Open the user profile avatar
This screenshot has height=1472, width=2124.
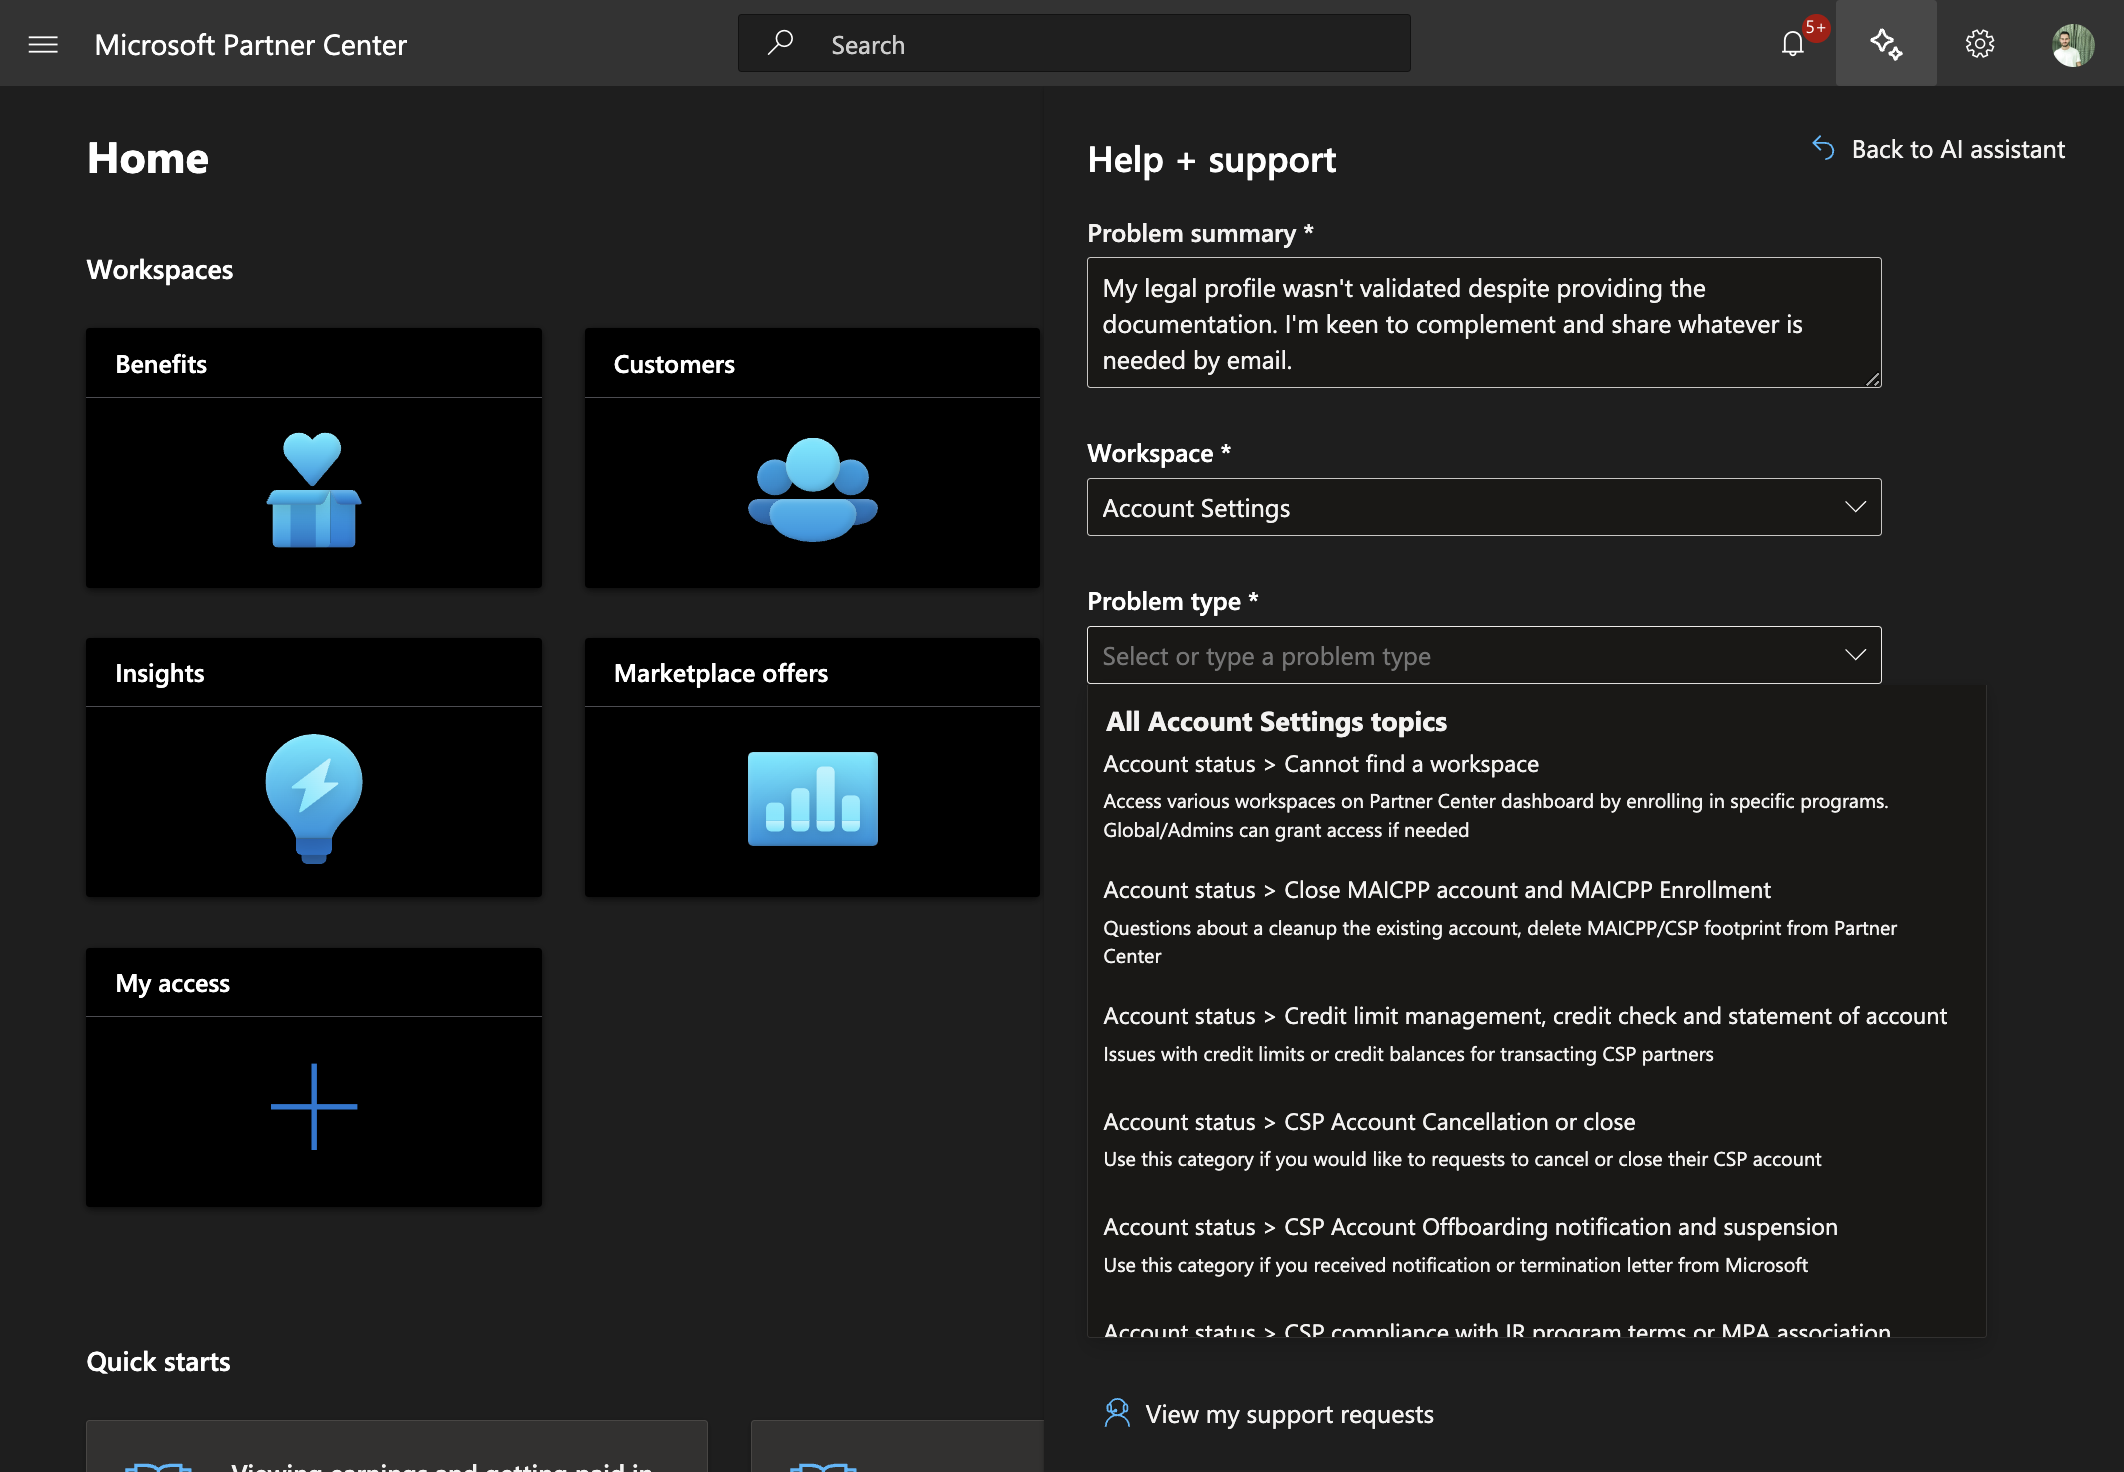tap(2073, 44)
